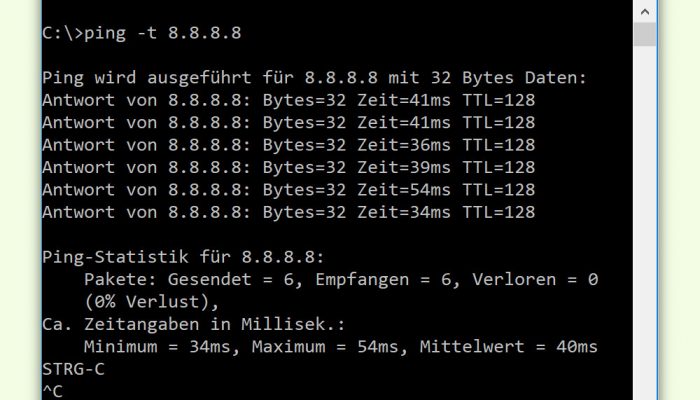Grab the vertical scrollbar thumb
The height and width of the screenshot is (400, 700).
click(645, 34)
